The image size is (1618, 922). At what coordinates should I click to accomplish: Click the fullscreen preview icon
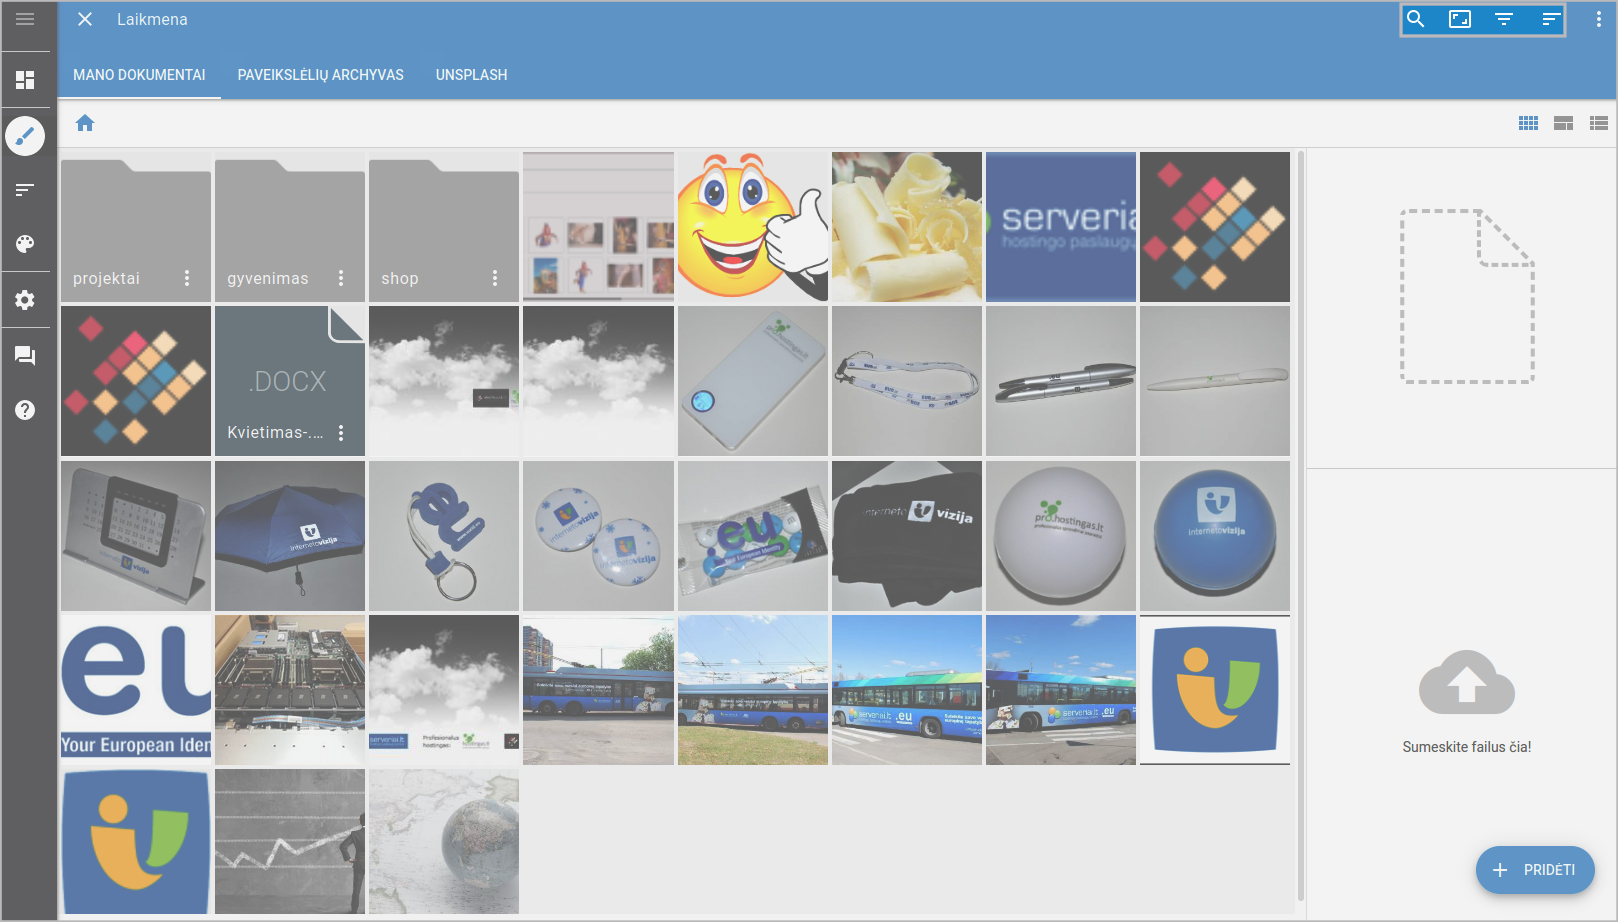point(1460,19)
